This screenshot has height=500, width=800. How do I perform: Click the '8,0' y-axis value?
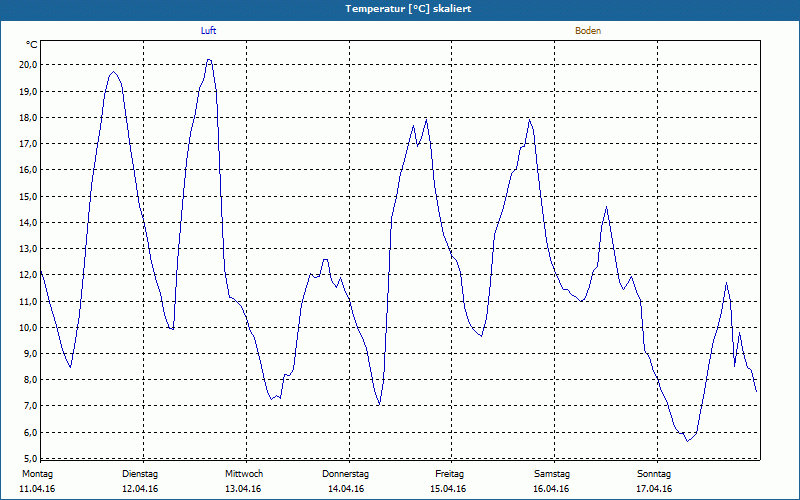click(x=30, y=380)
